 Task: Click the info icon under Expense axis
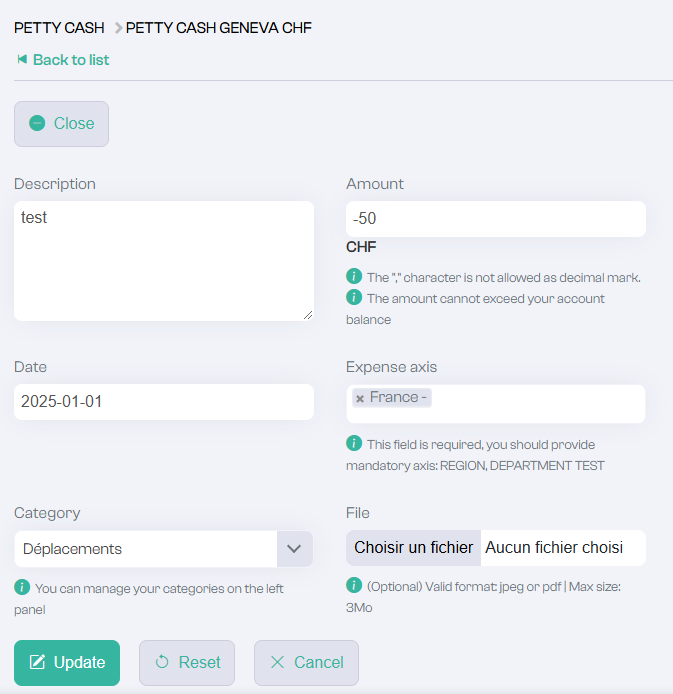tap(354, 443)
